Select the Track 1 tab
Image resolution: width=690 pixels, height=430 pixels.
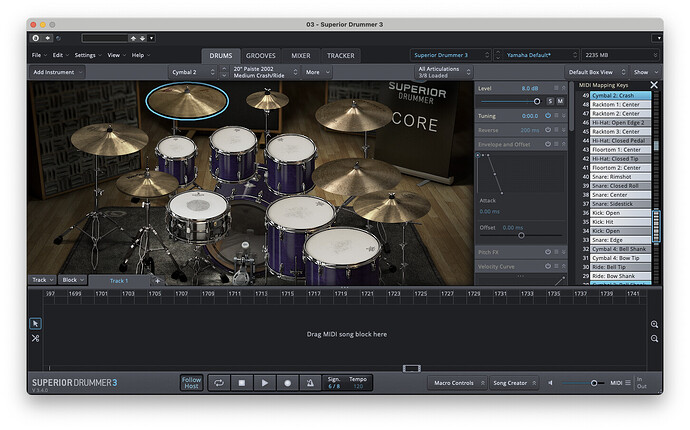(x=119, y=281)
